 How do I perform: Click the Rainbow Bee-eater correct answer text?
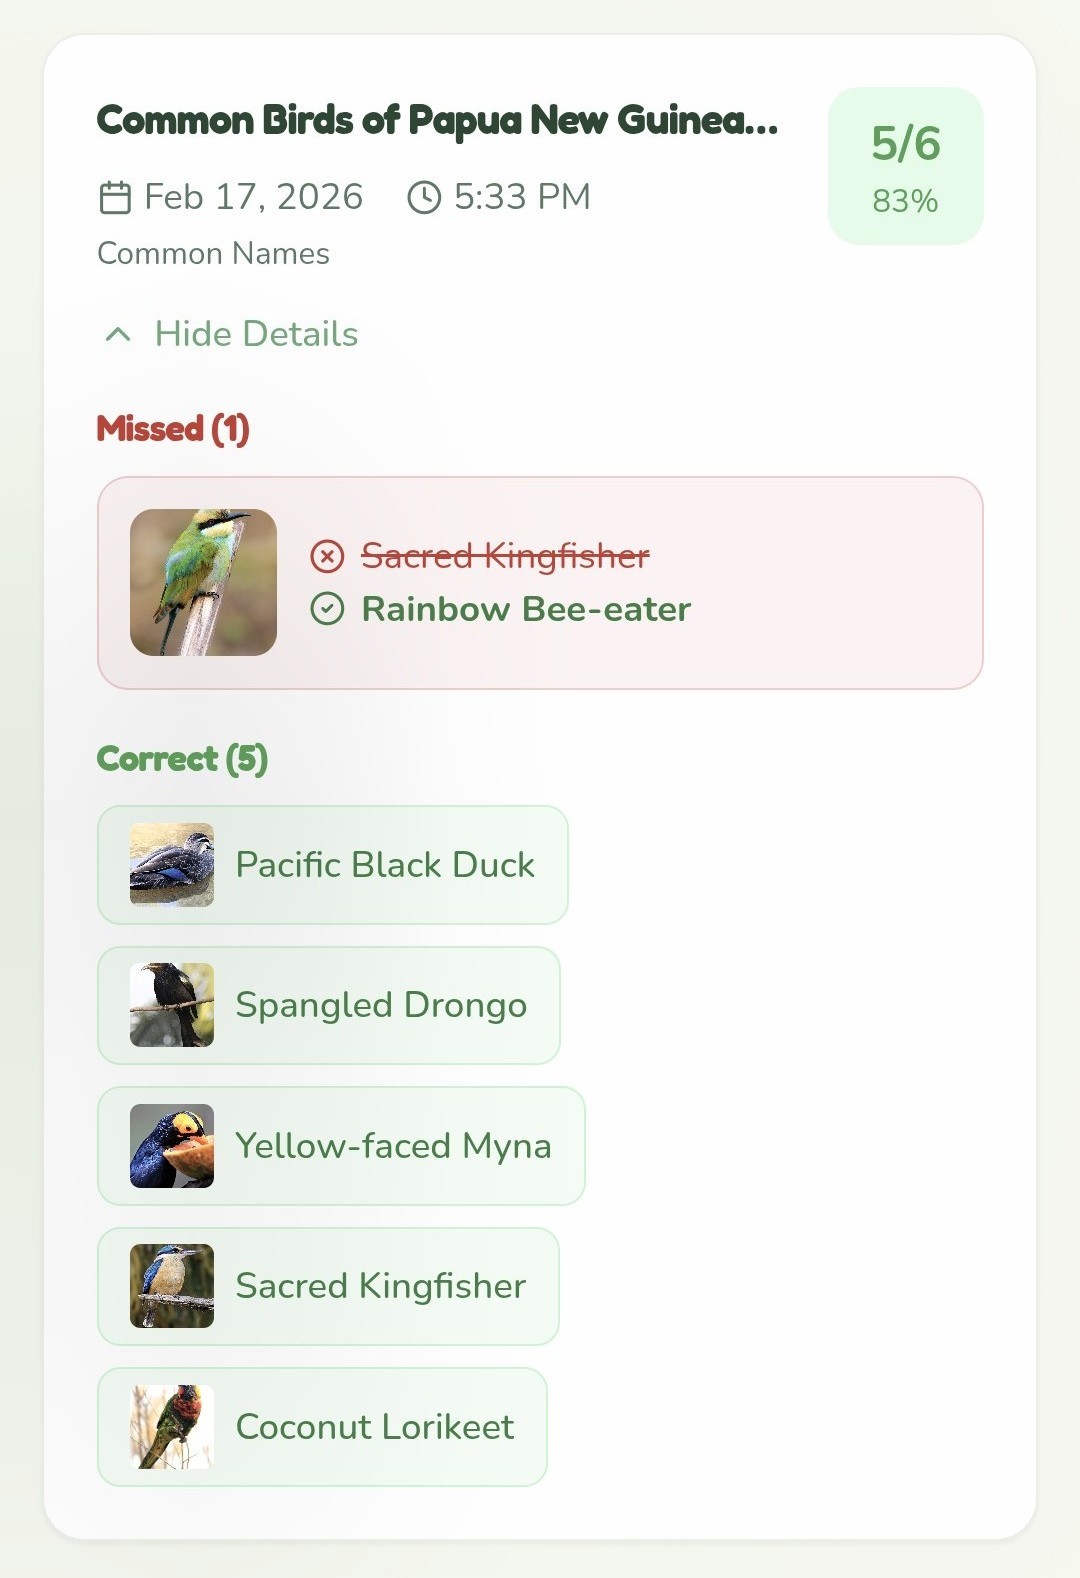tap(526, 609)
